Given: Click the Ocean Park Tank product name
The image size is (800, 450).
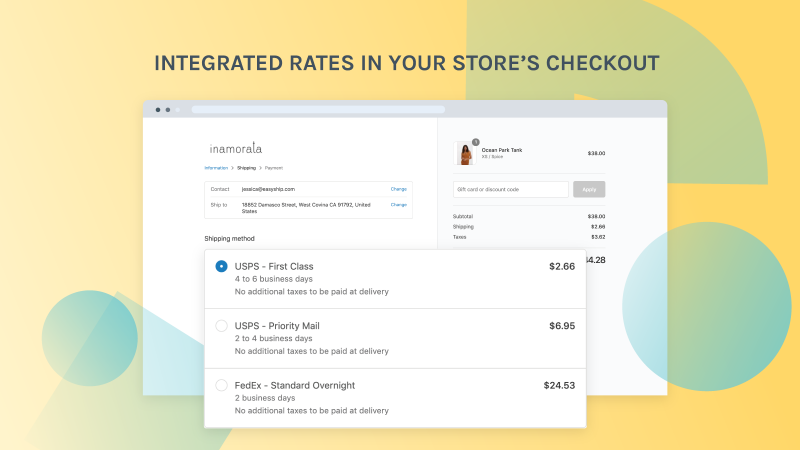Looking at the screenshot, I should tap(502, 150).
